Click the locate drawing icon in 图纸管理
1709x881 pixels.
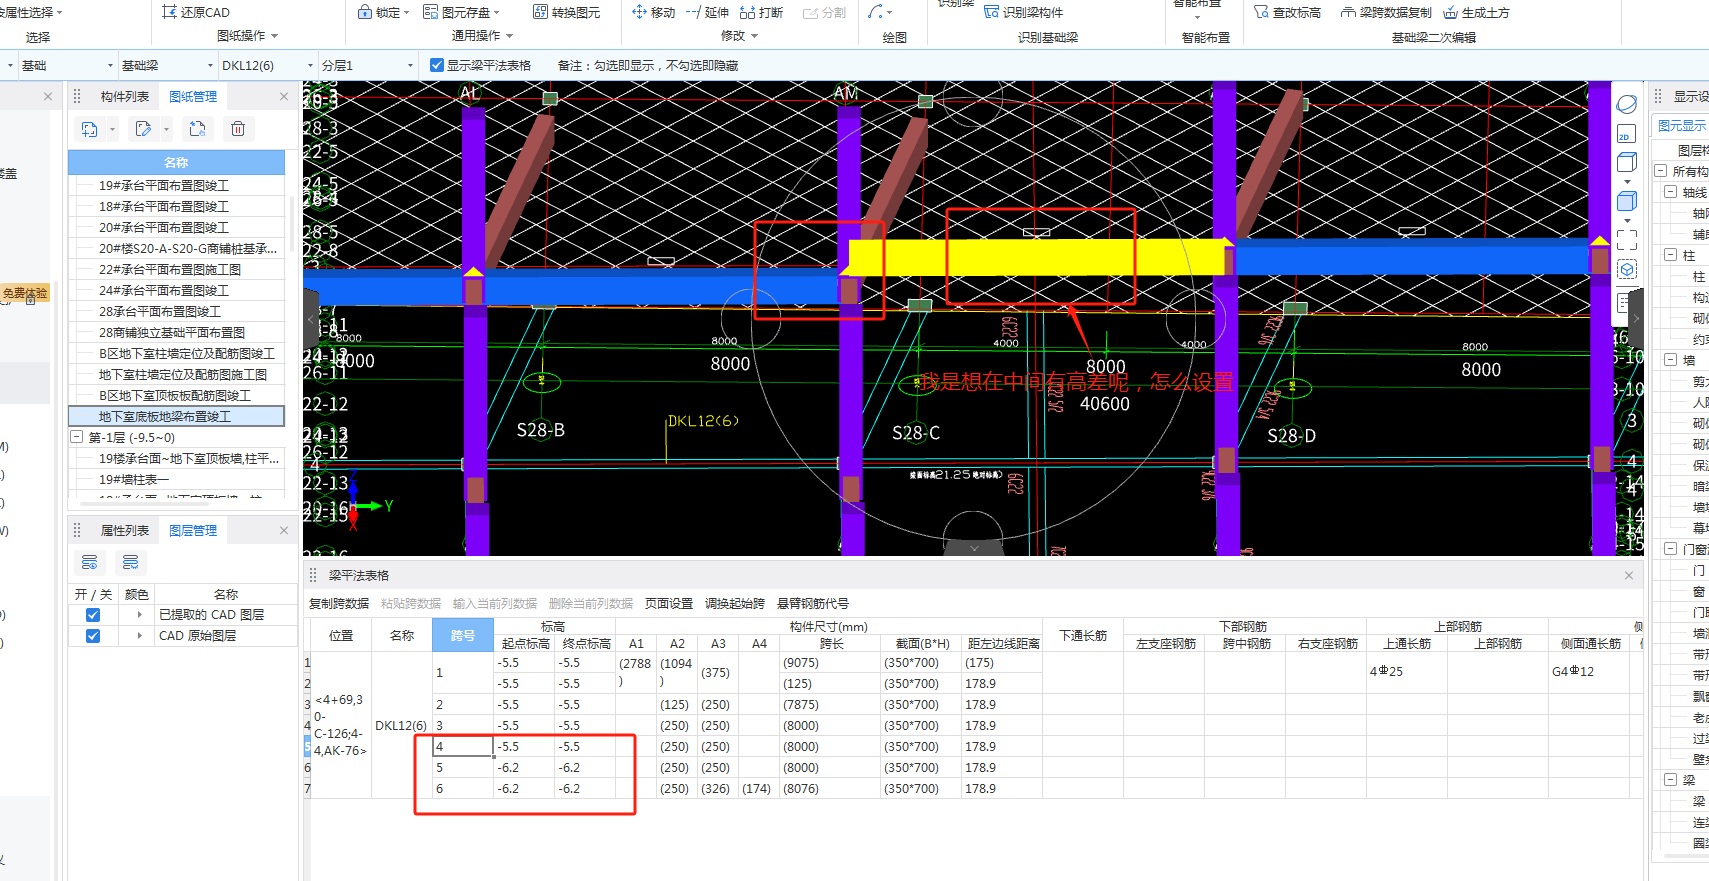pos(197,129)
